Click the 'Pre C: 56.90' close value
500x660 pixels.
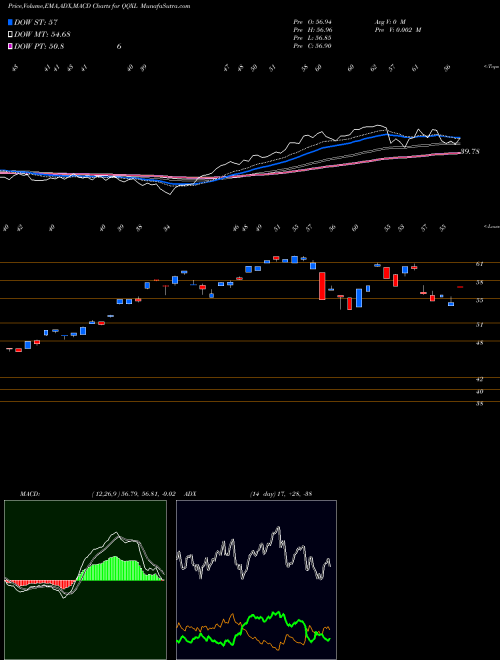click(x=313, y=45)
